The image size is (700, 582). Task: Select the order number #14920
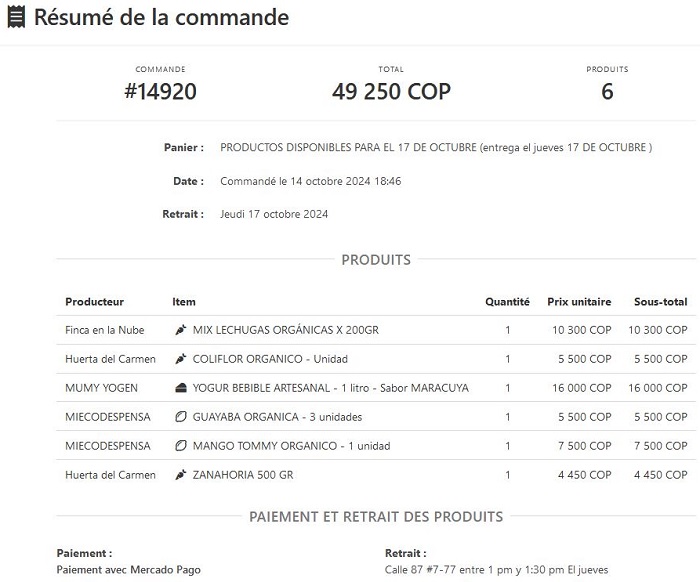160,92
